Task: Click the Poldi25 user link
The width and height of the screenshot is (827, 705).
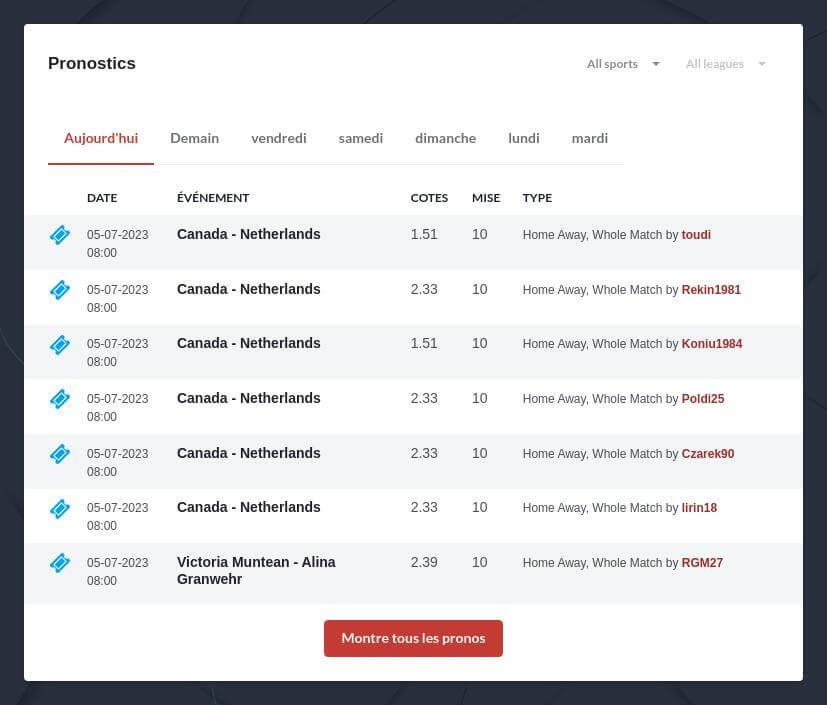Action: (703, 399)
